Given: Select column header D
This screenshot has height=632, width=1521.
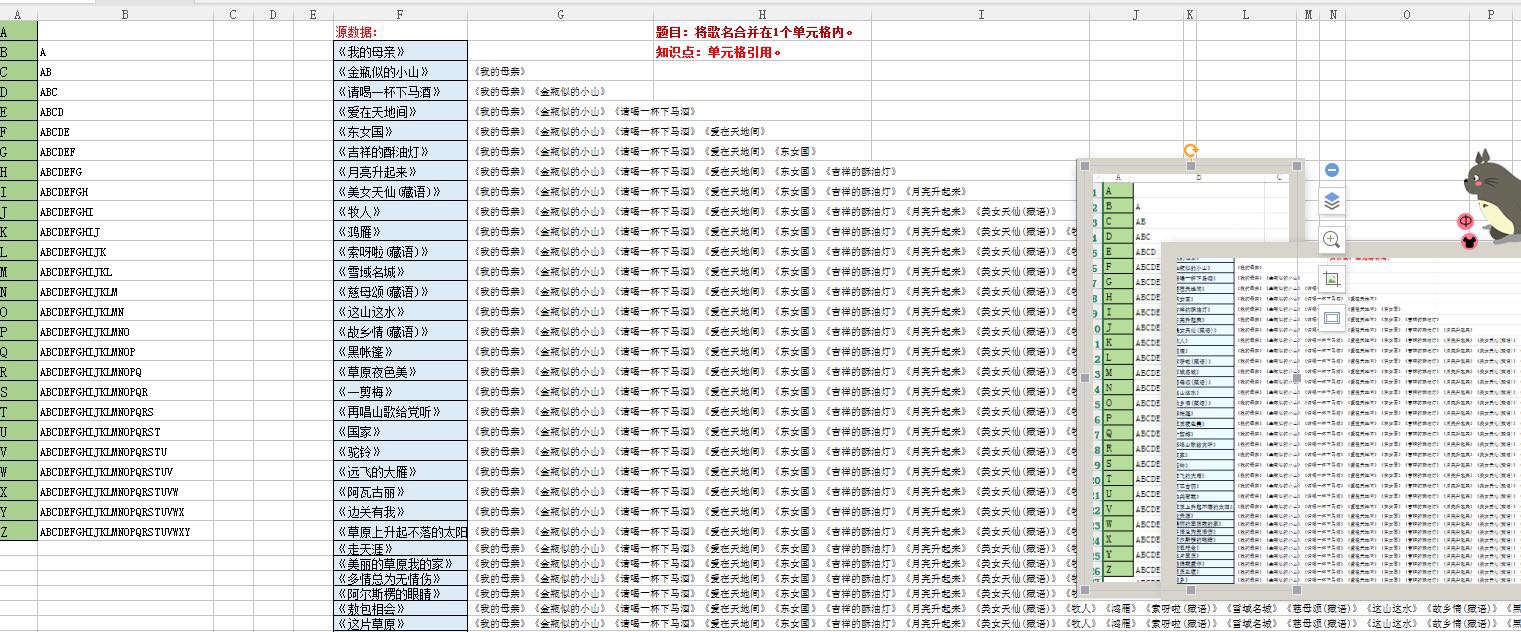Looking at the screenshot, I should pyautogui.click(x=274, y=14).
